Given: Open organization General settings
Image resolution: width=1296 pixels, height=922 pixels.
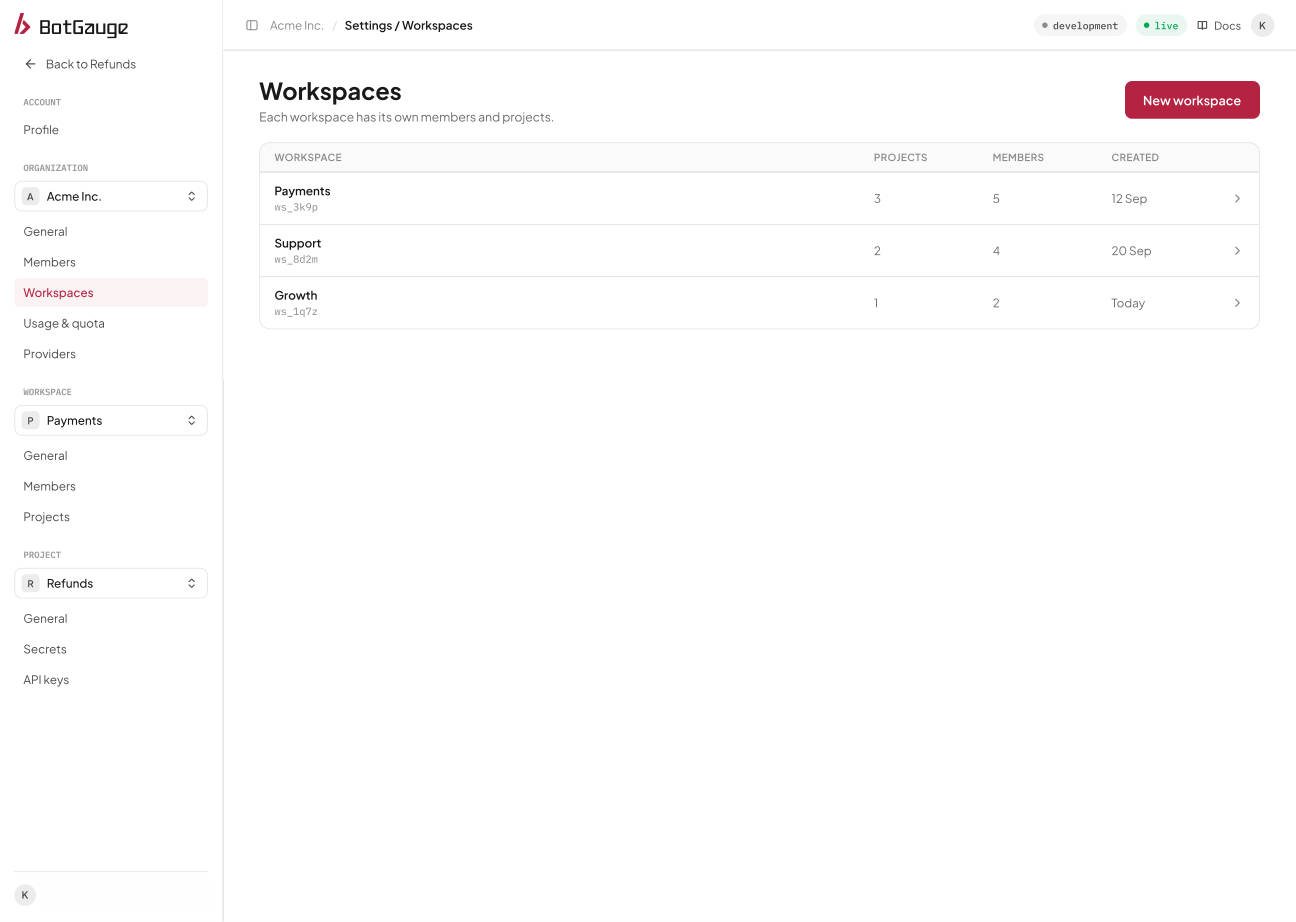Looking at the screenshot, I should coord(45,232).
